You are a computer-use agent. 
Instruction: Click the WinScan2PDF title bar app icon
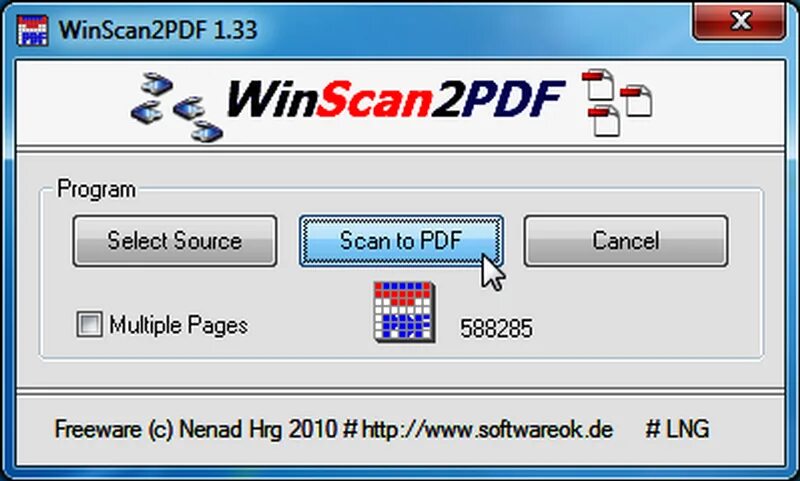tap(33, 30)
